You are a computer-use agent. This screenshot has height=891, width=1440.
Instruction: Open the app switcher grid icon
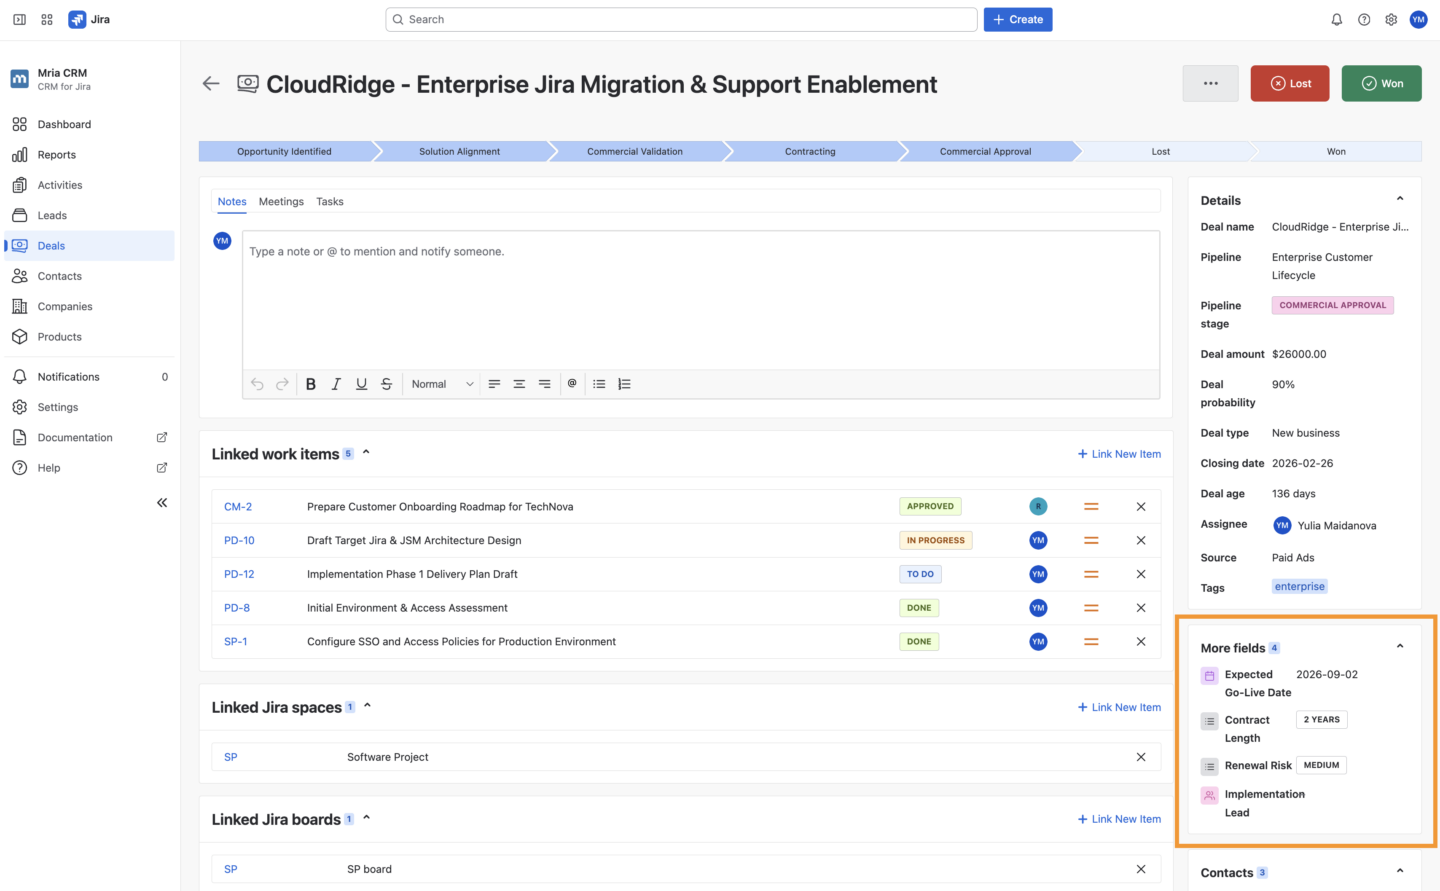click(x=47, y=19)
